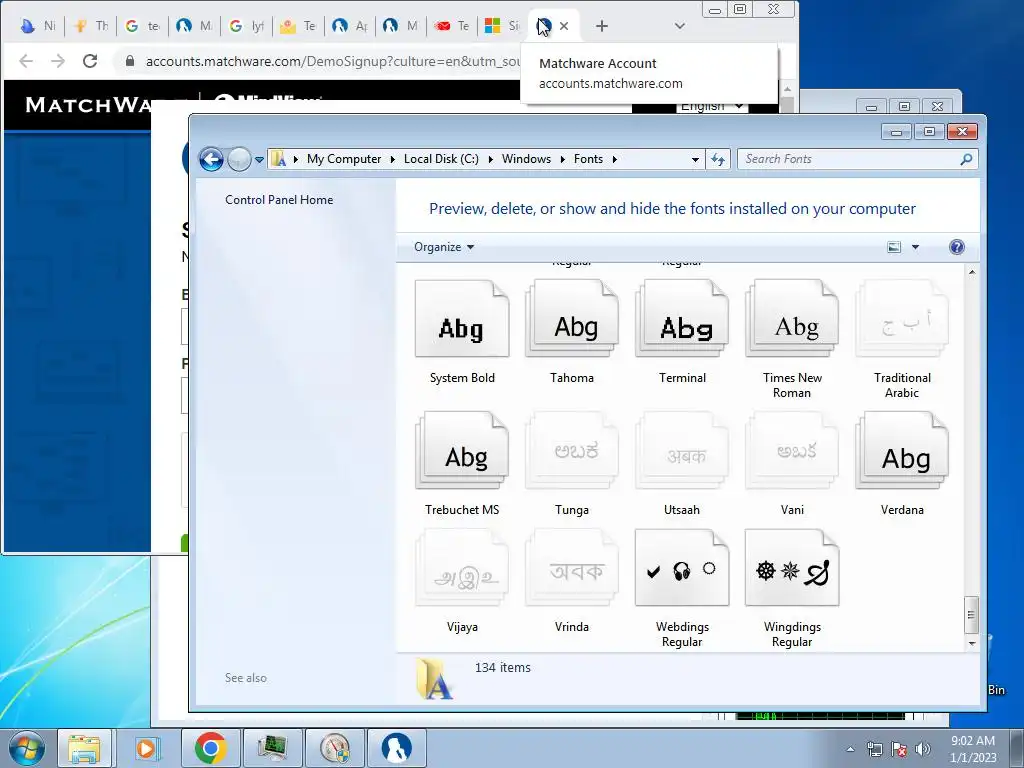Switch to the Chrome tab labeled Th
Viewport: 1024px width, 768px height.
coord(91,25)
